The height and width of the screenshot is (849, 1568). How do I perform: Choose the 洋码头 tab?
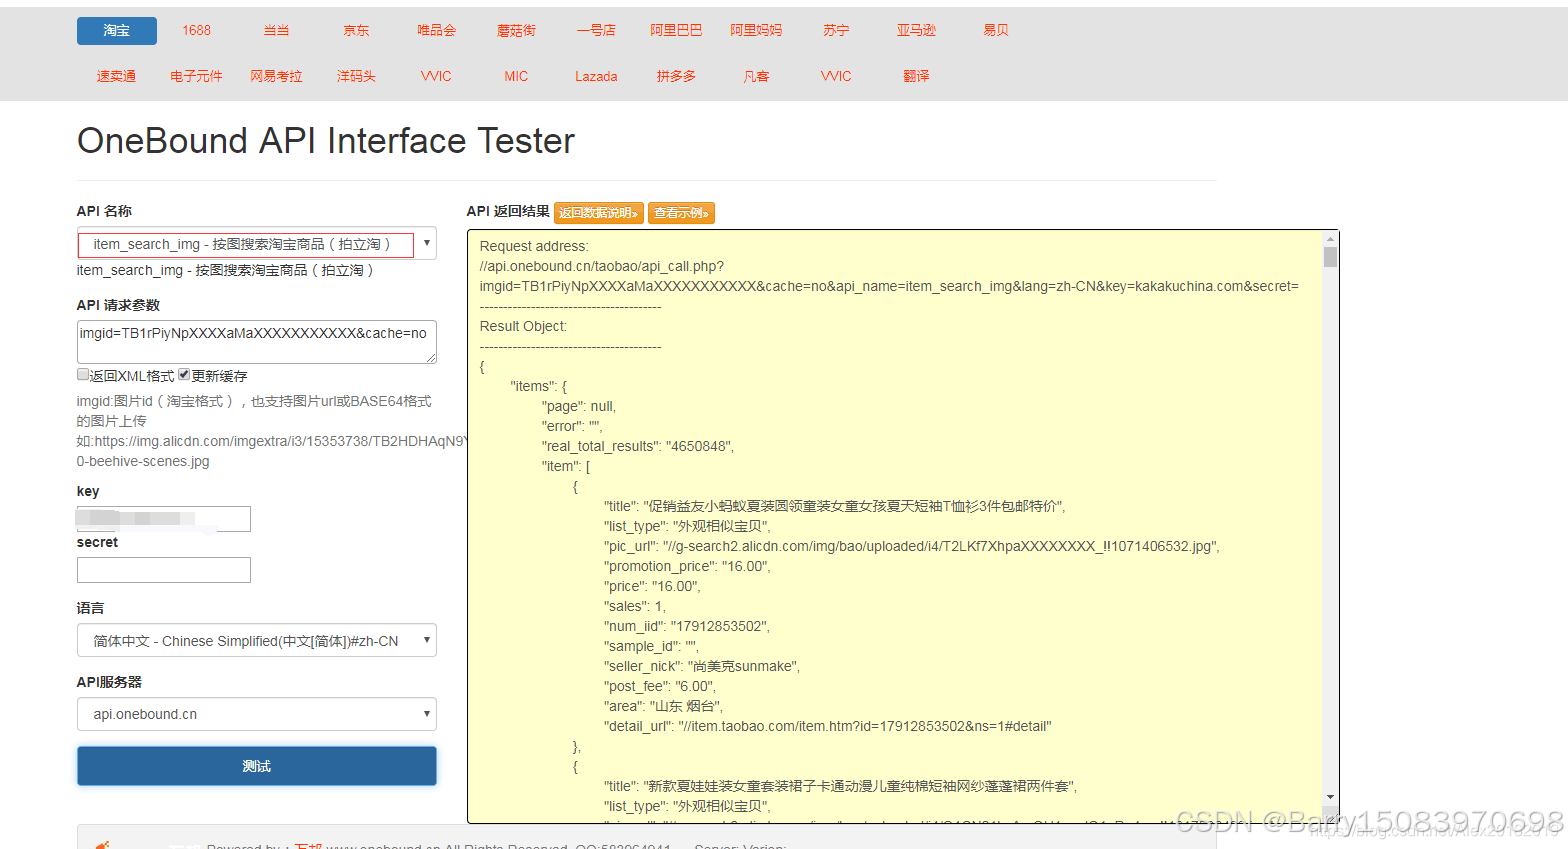point(357,76)
